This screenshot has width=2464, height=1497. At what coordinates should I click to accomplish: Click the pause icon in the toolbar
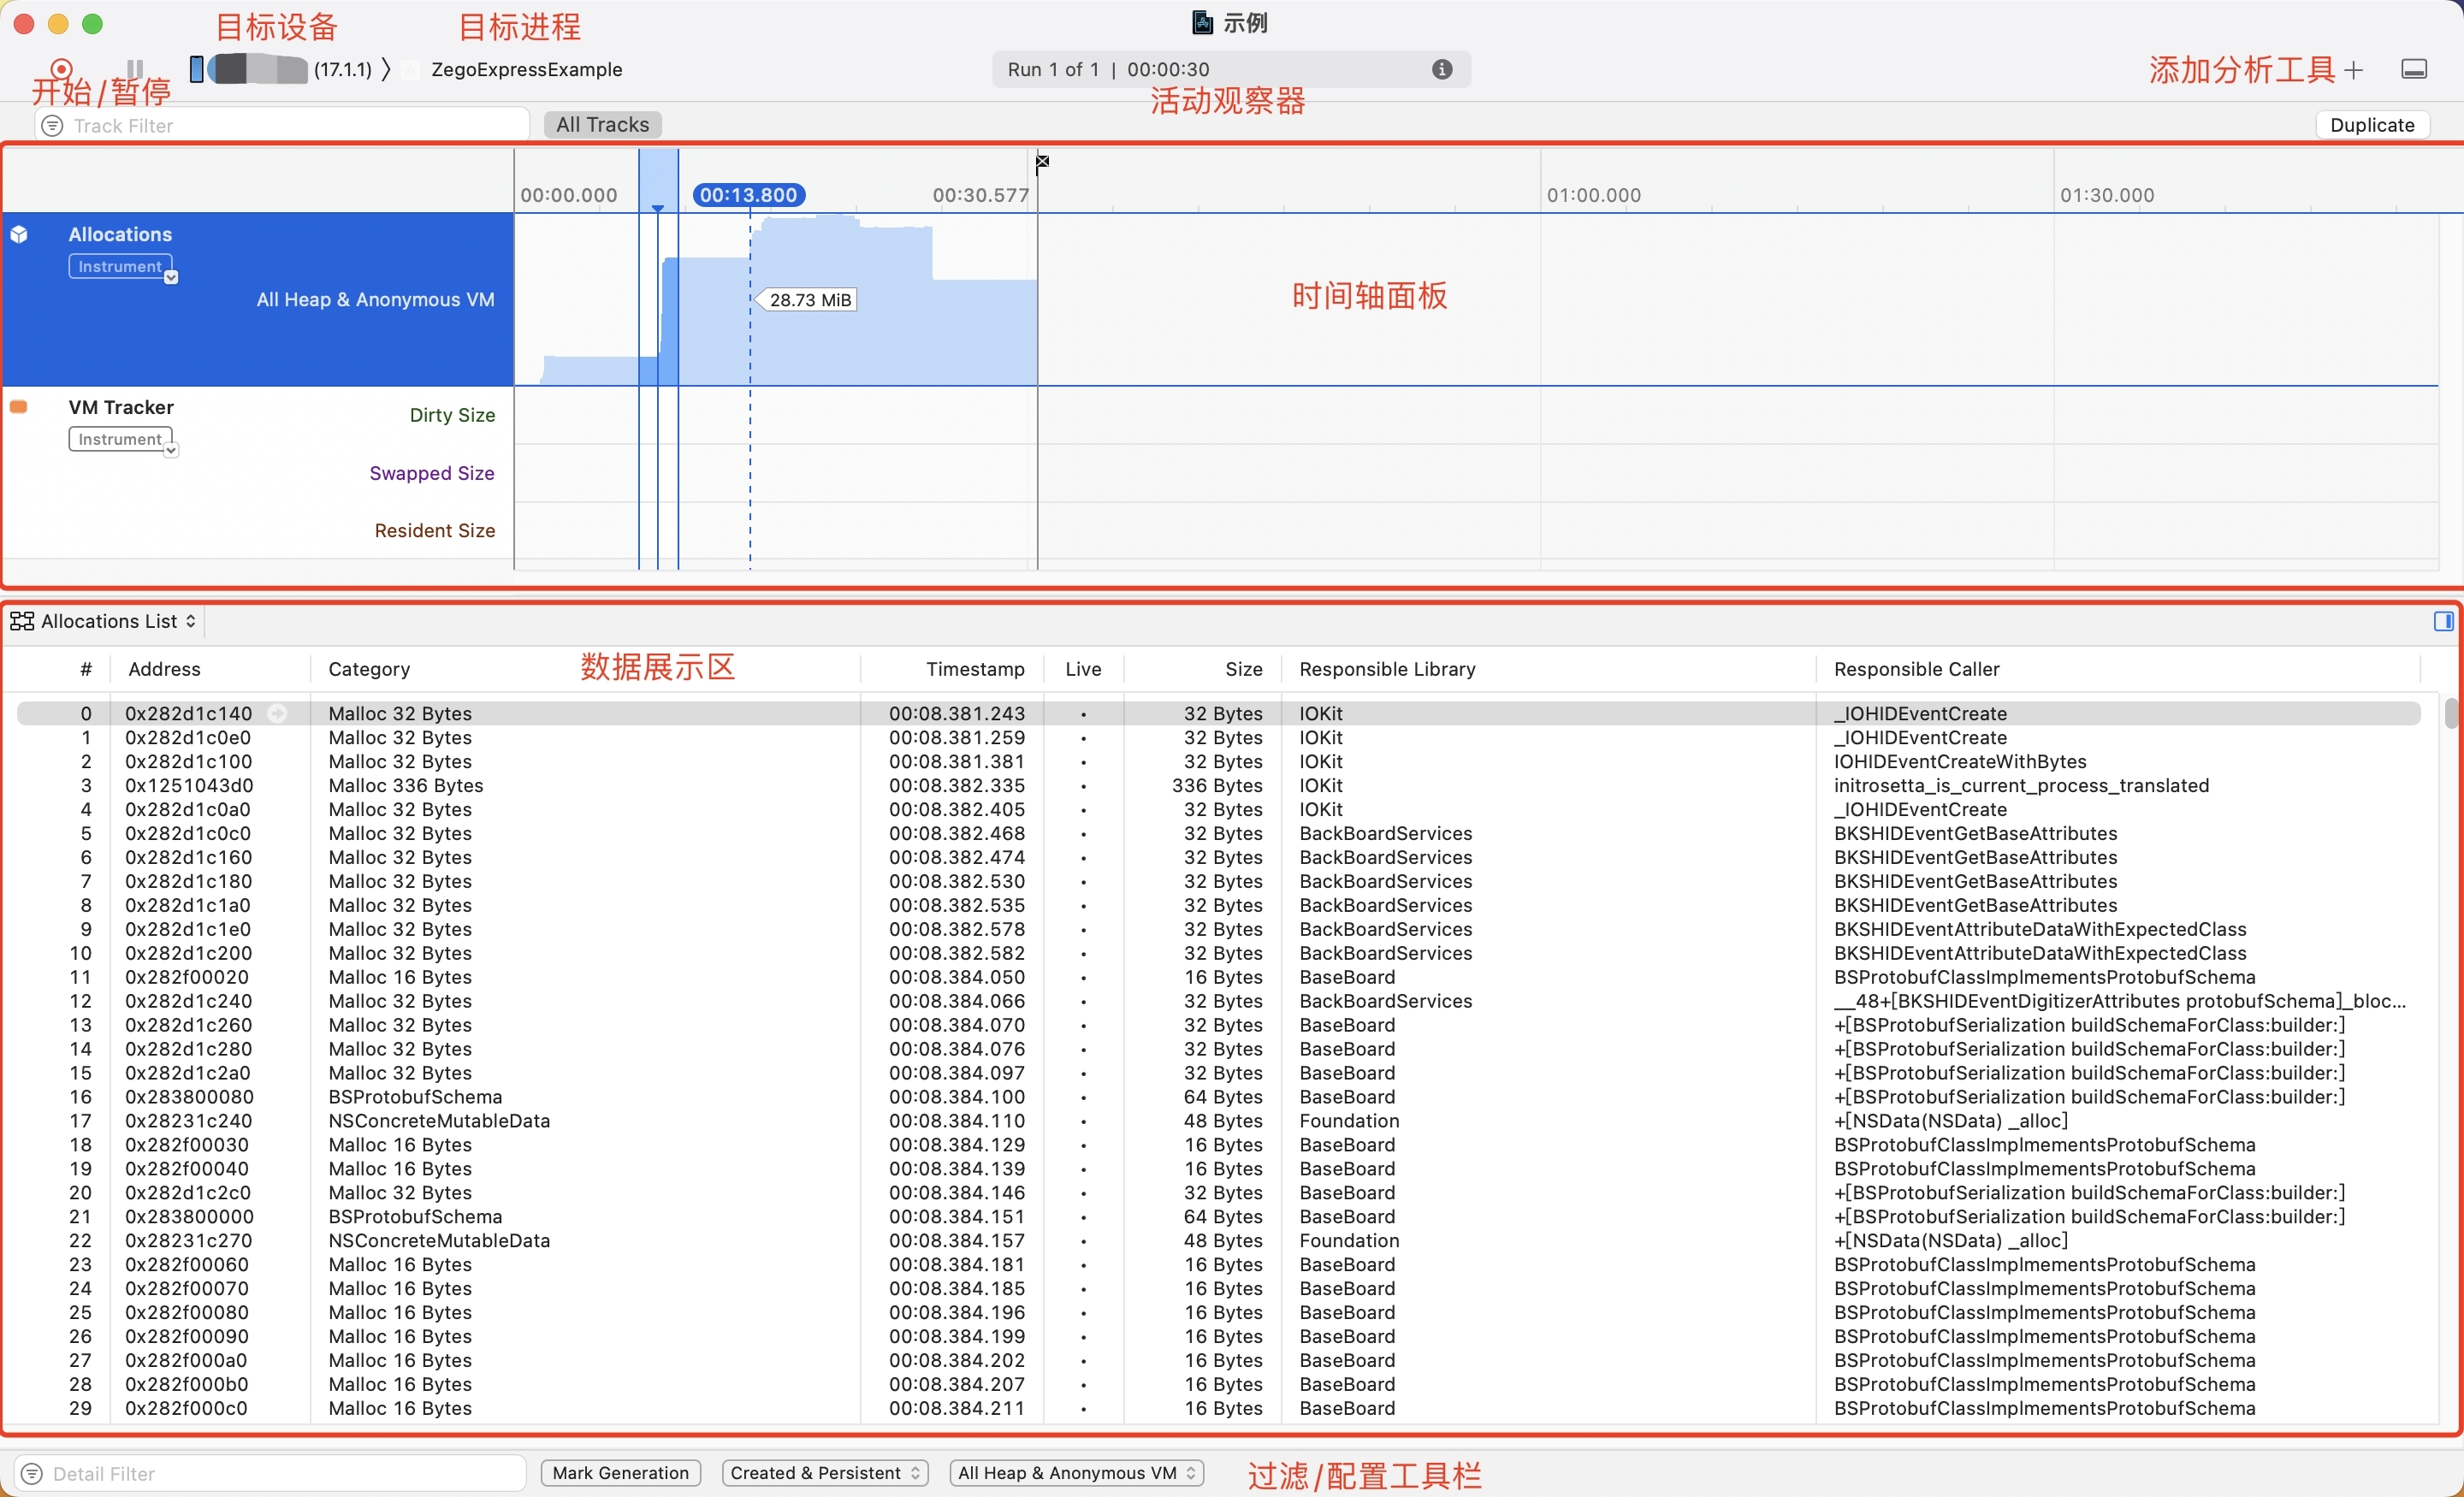(x=134, y=70)
